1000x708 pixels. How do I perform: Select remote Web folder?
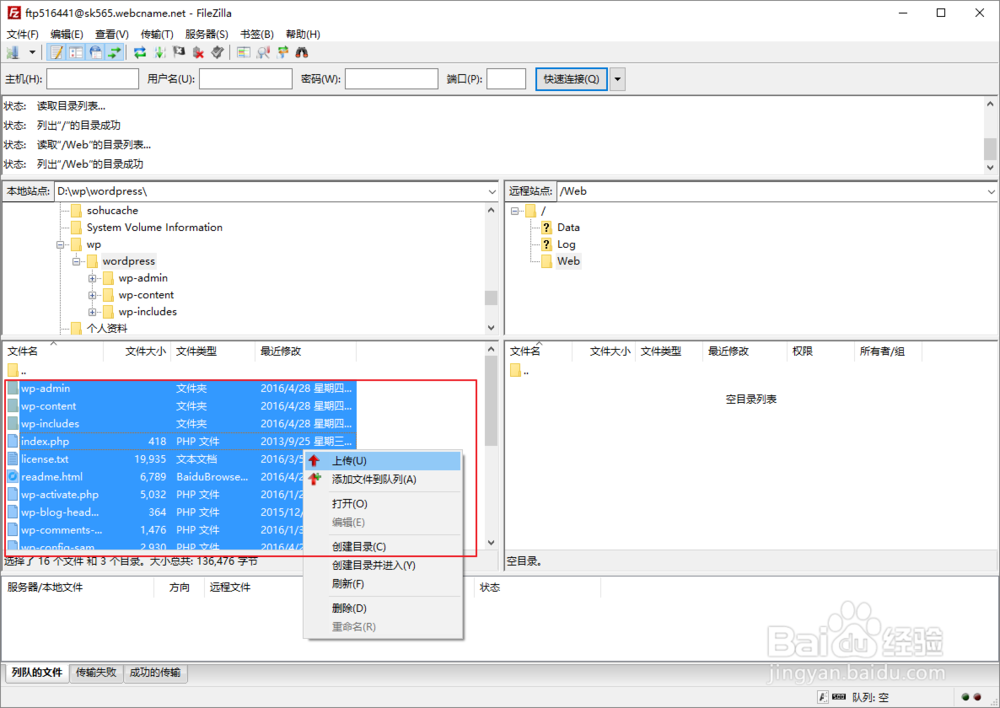pyautogui.click(x=568, y=261)
